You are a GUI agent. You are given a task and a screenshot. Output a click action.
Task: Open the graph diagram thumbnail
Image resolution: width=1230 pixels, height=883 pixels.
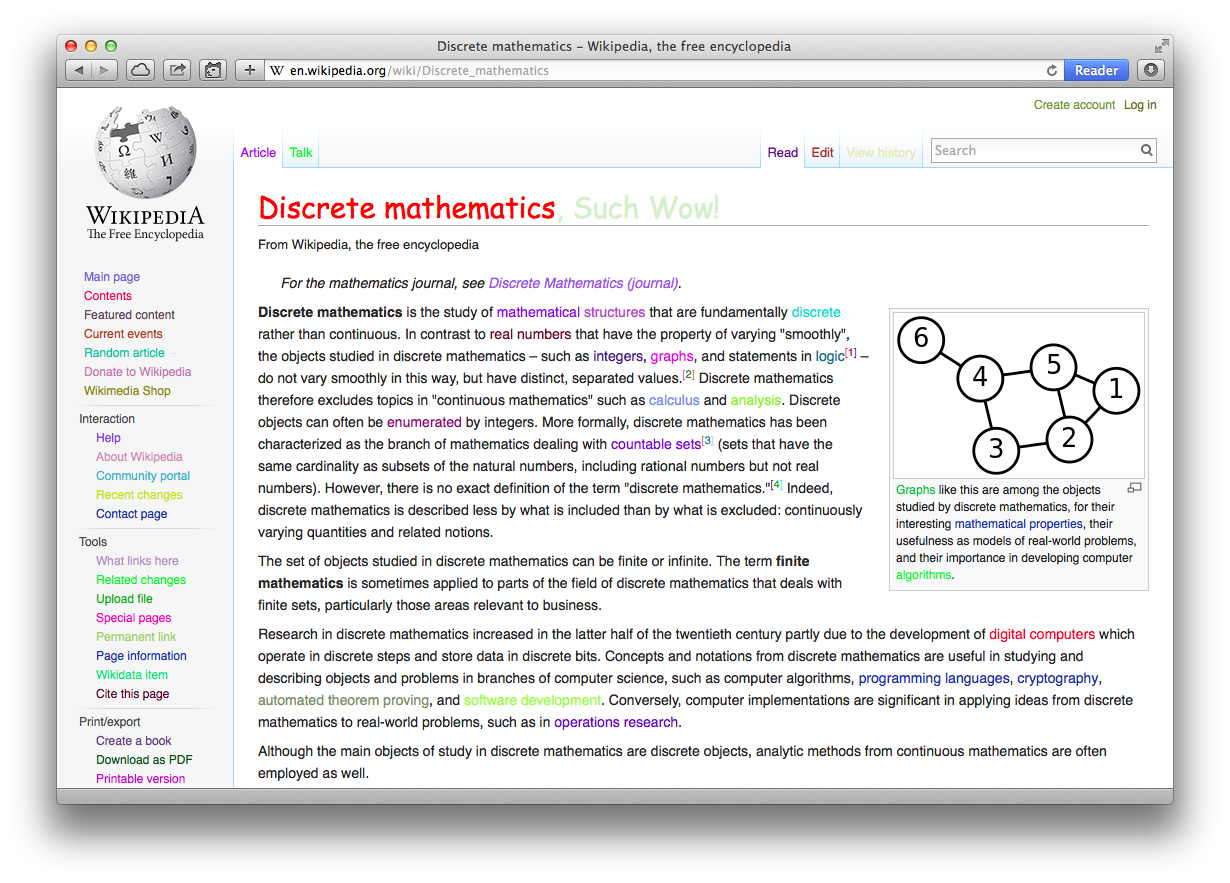[x=1018, y=395]
